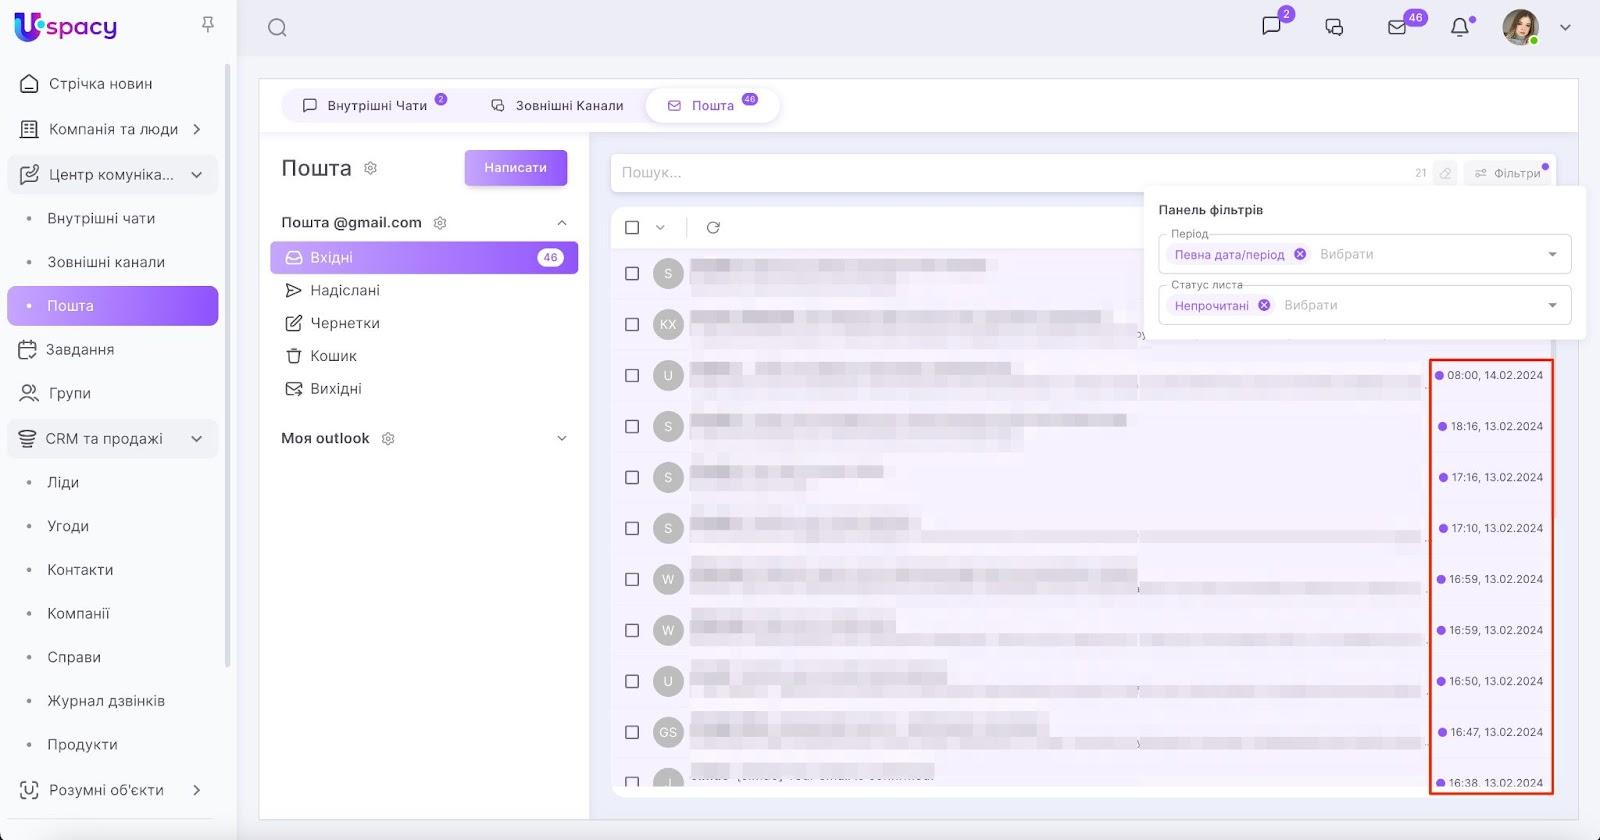Open internal chats icon with 2 badge
This screenshot has width=1600, height=840.
(1271, 27)
